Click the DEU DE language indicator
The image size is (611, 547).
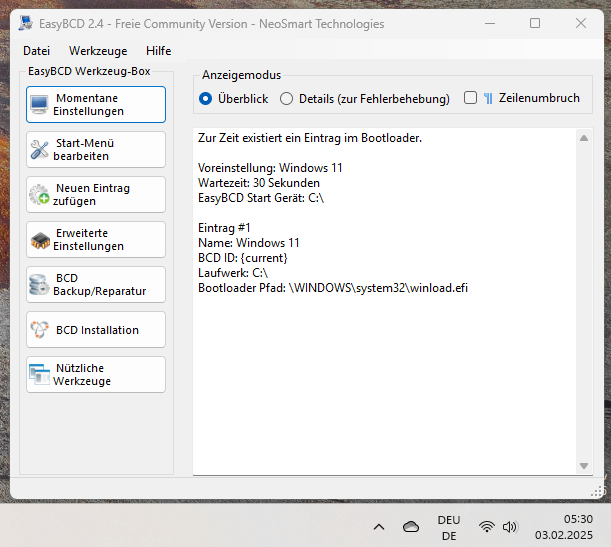click(x=449, y=528)
